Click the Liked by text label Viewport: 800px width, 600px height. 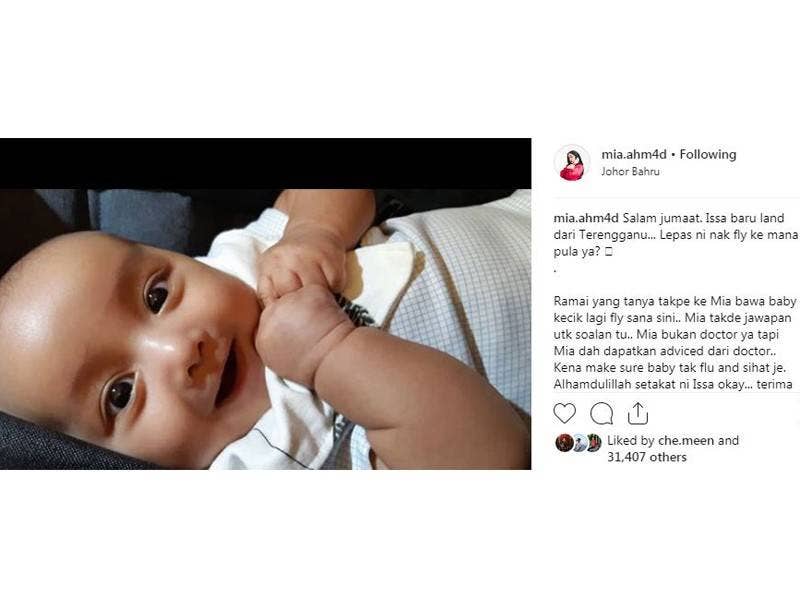[x=631, y=440]
